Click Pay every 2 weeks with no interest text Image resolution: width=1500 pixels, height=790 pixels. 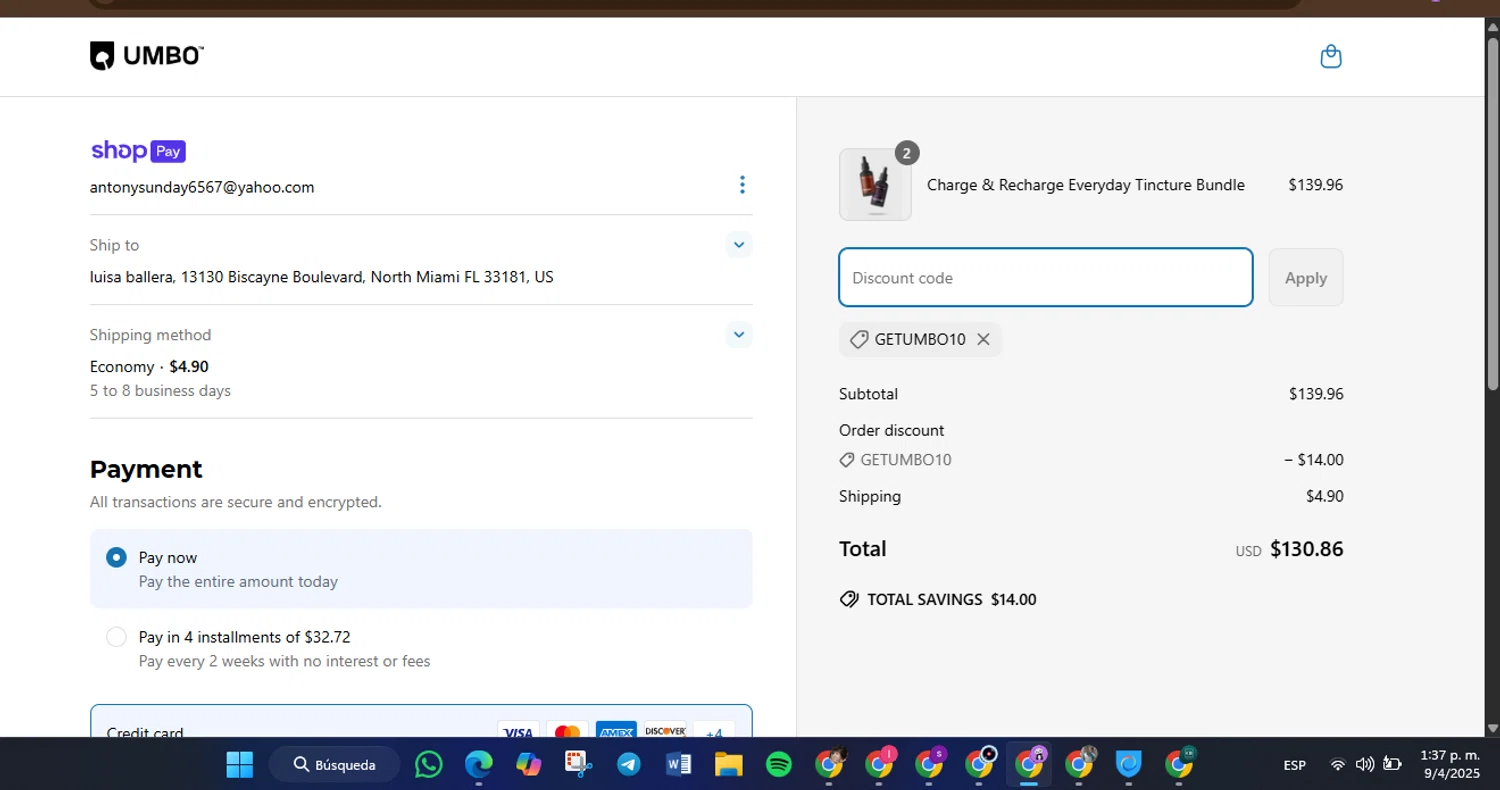[285, 661]
